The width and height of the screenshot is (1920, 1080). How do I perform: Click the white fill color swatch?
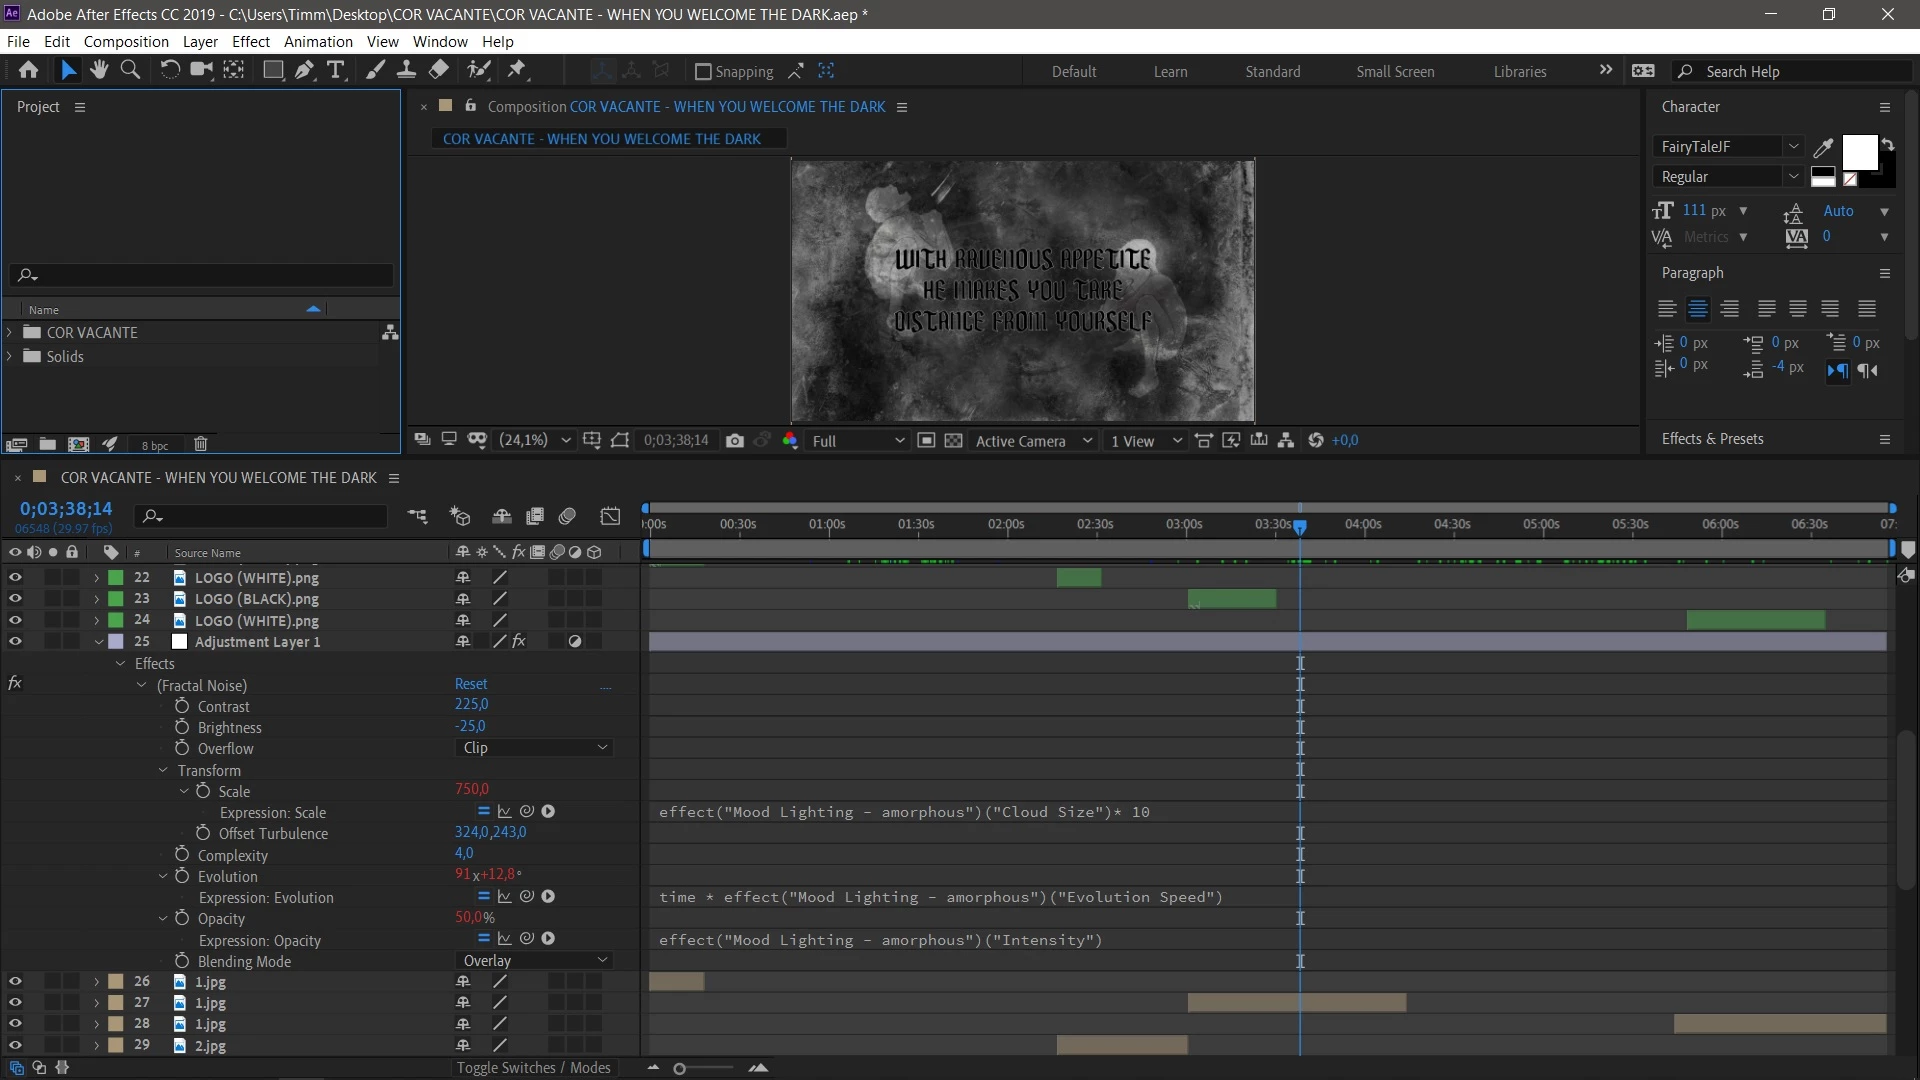tap(1859, 153)
